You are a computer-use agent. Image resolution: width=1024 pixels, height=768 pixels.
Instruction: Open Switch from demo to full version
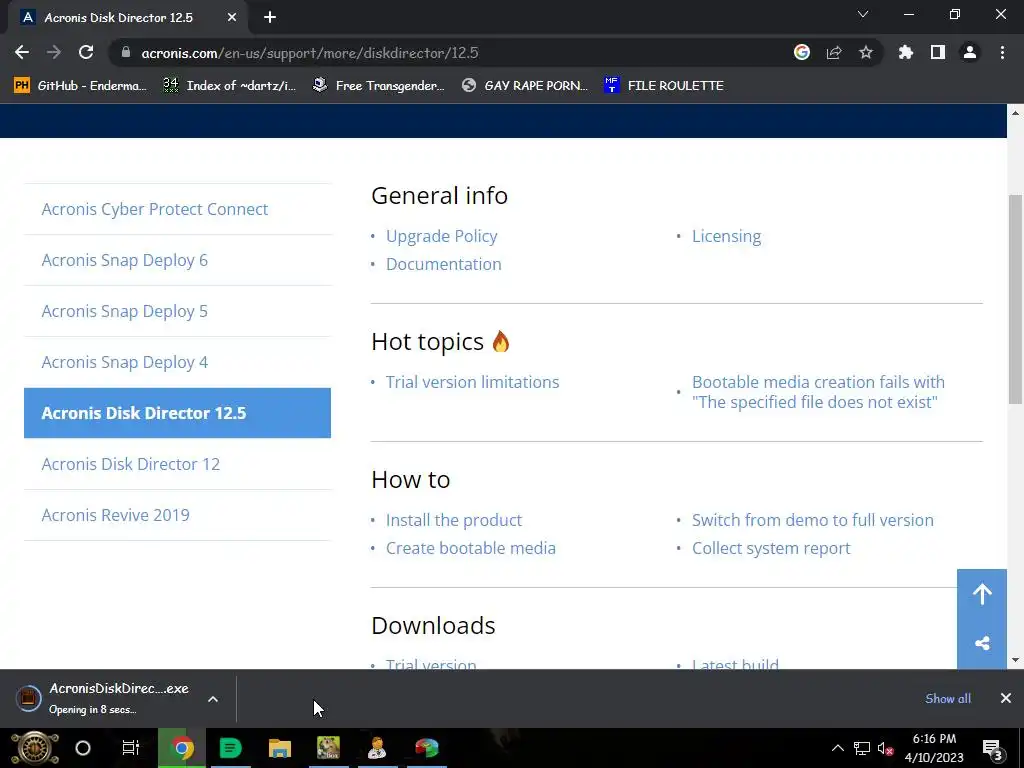813,520
